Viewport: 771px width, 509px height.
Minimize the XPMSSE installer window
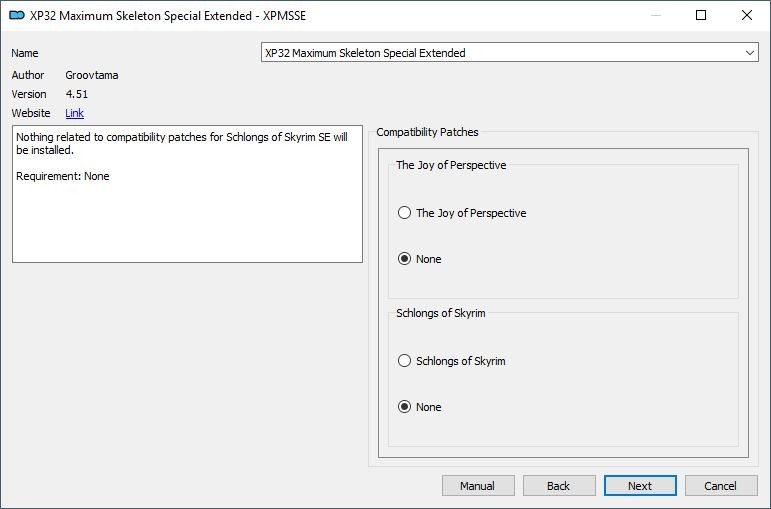[655, 15]
